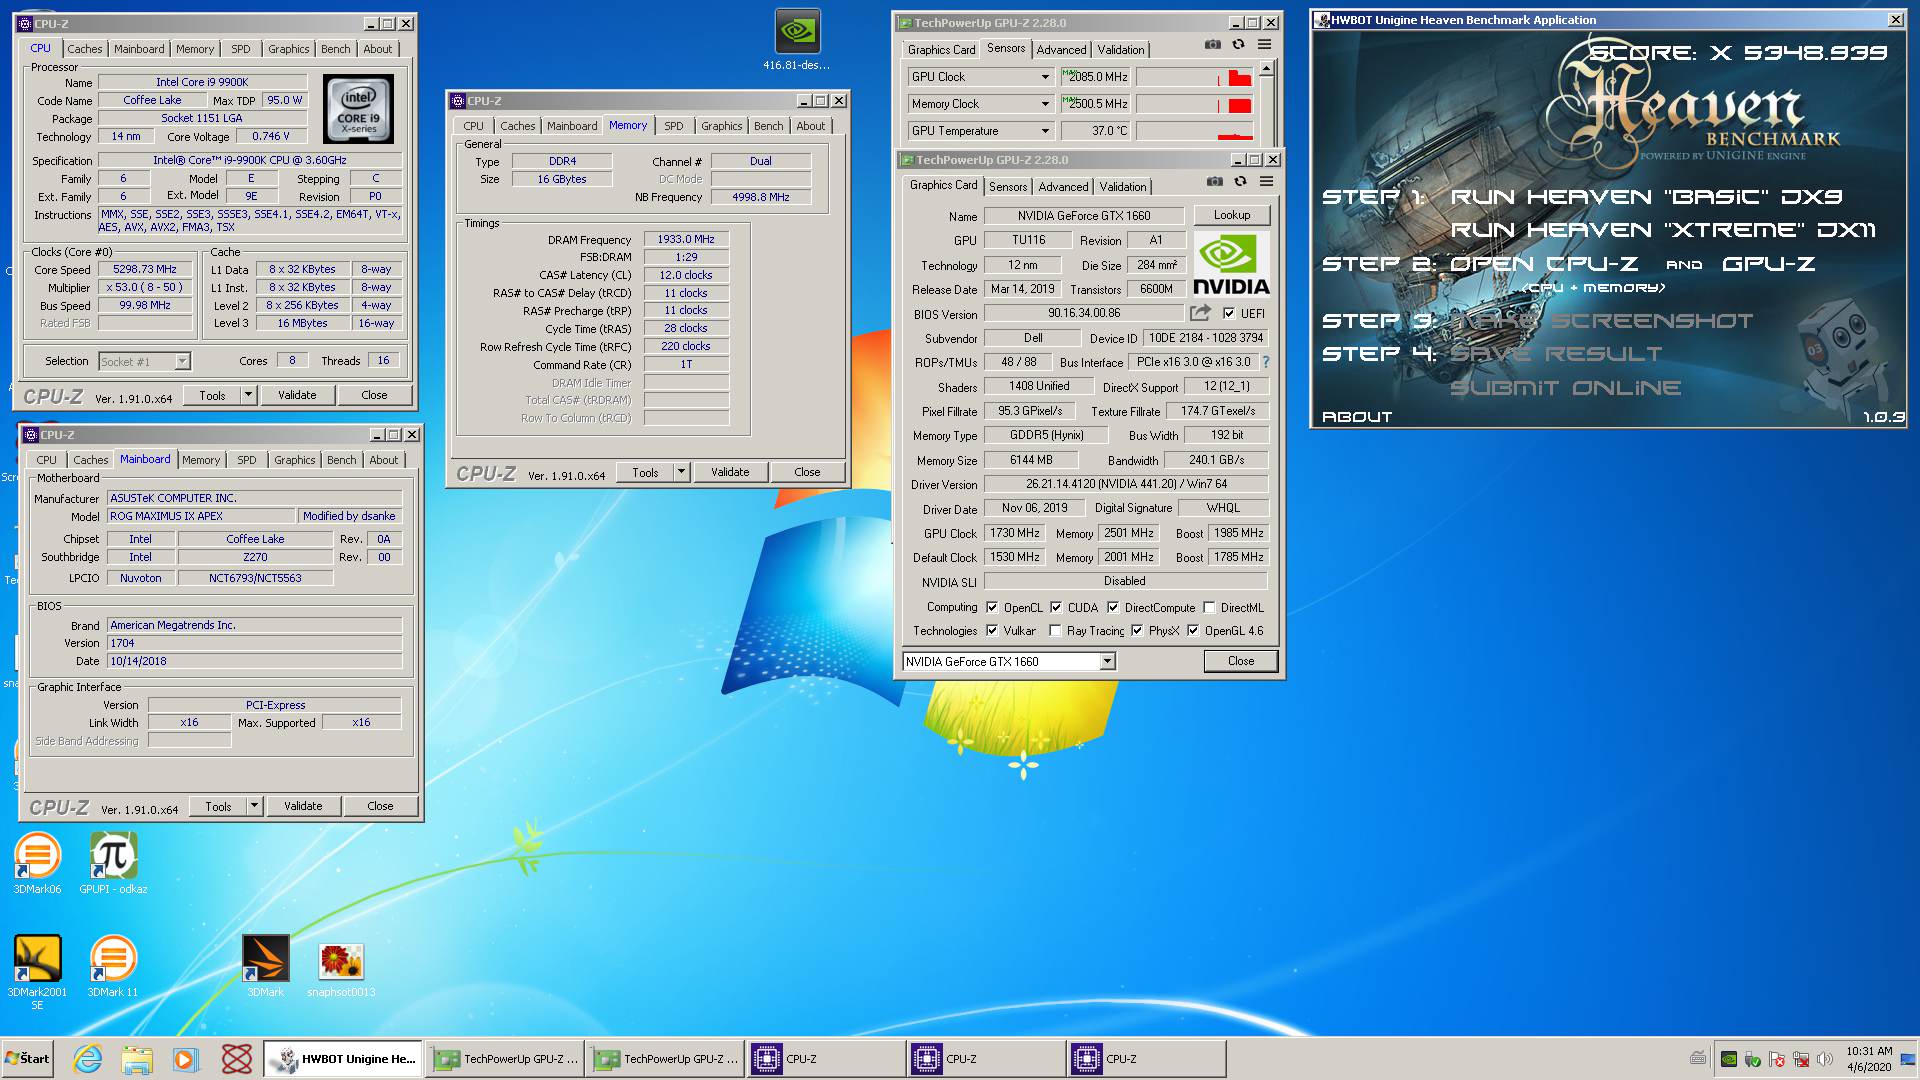Click the Bus Interface question mark icon
This screenshot has width=1920, height=1080.
coord(1266,362)
